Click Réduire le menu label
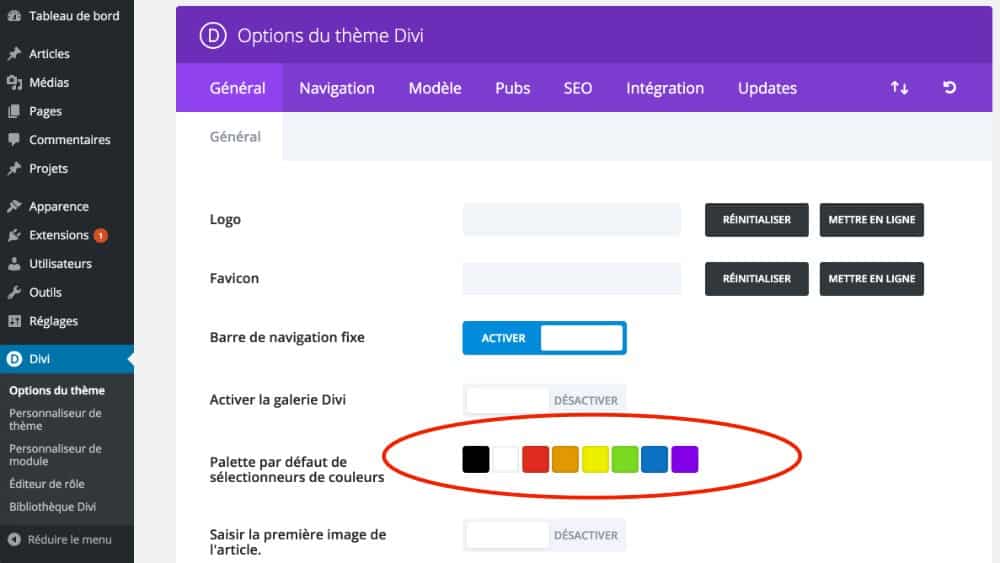This screenshot has width=1000, height=563. [70, 539]
